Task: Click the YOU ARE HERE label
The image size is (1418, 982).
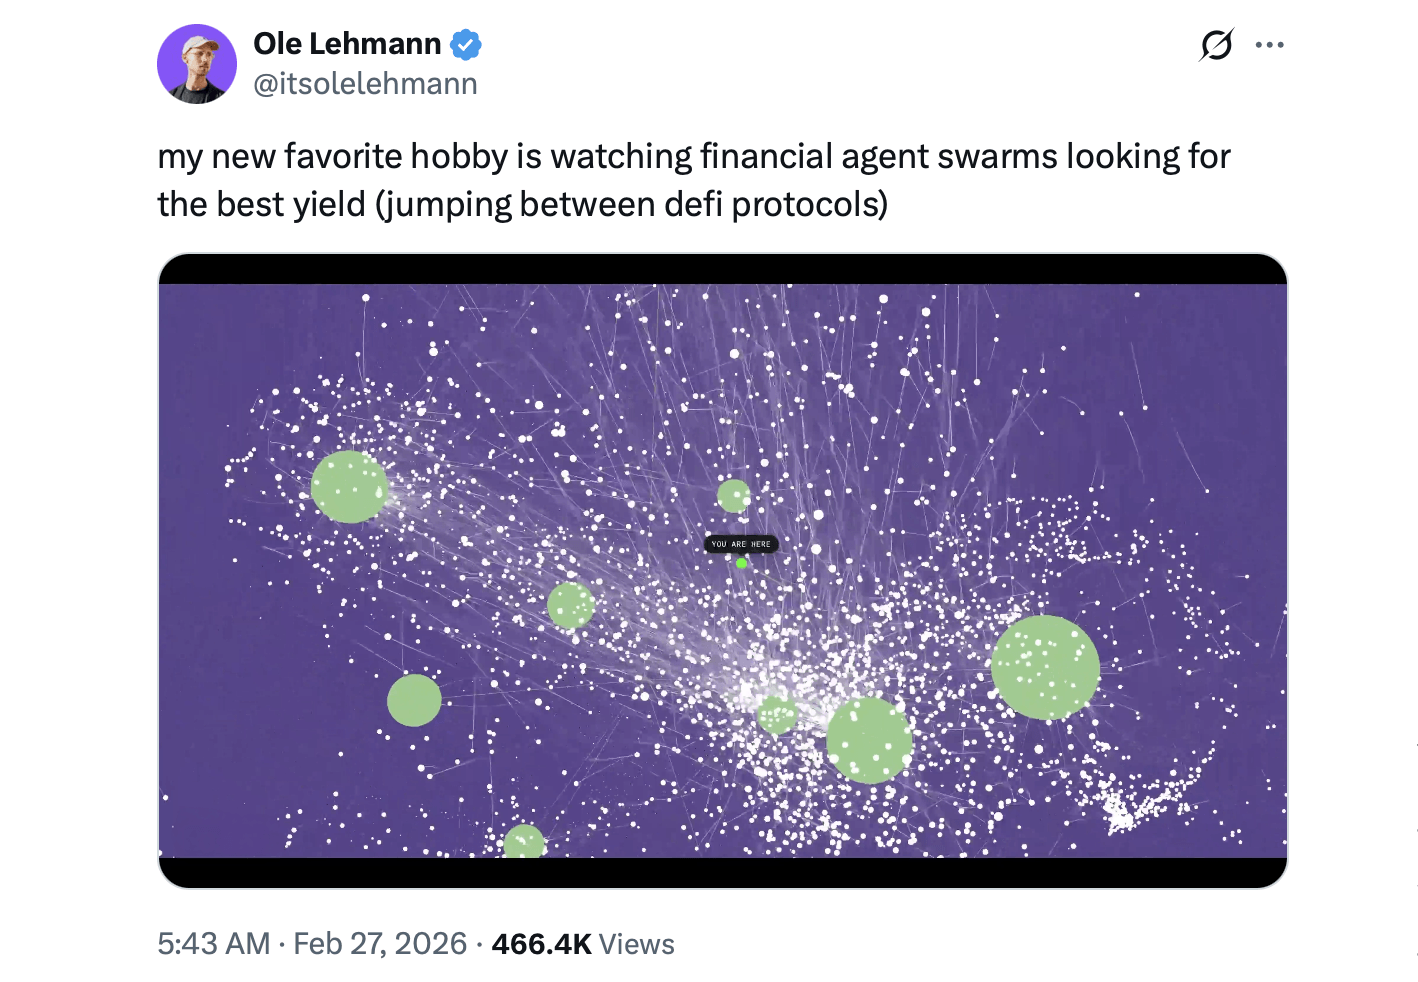Action: 741,544
